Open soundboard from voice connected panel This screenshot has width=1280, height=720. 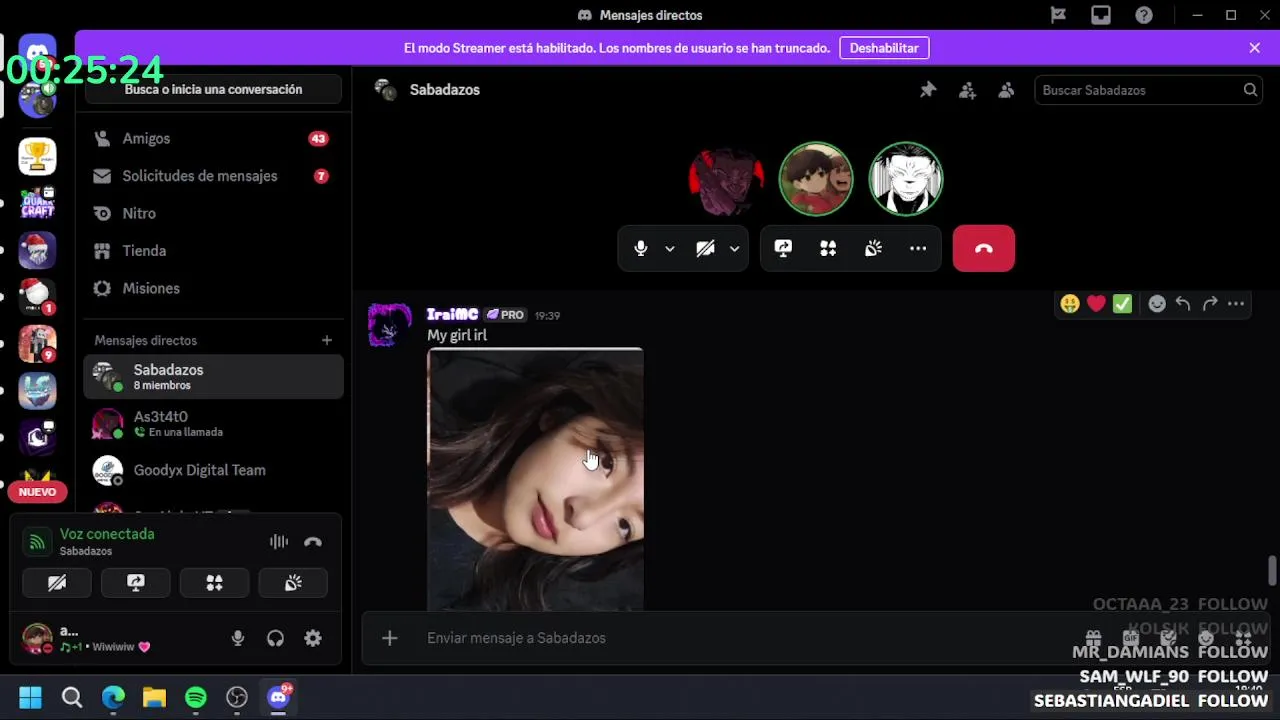coord(293,583)
